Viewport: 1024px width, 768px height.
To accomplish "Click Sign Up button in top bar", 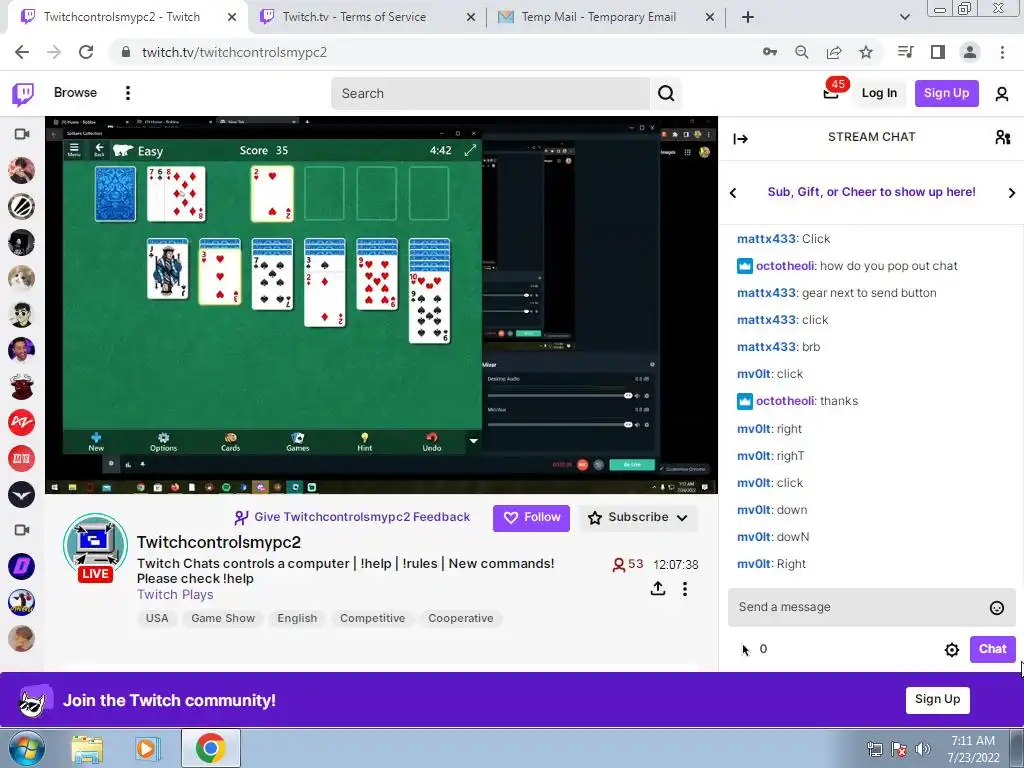I will pyautogui.click(x=946, y=93).
